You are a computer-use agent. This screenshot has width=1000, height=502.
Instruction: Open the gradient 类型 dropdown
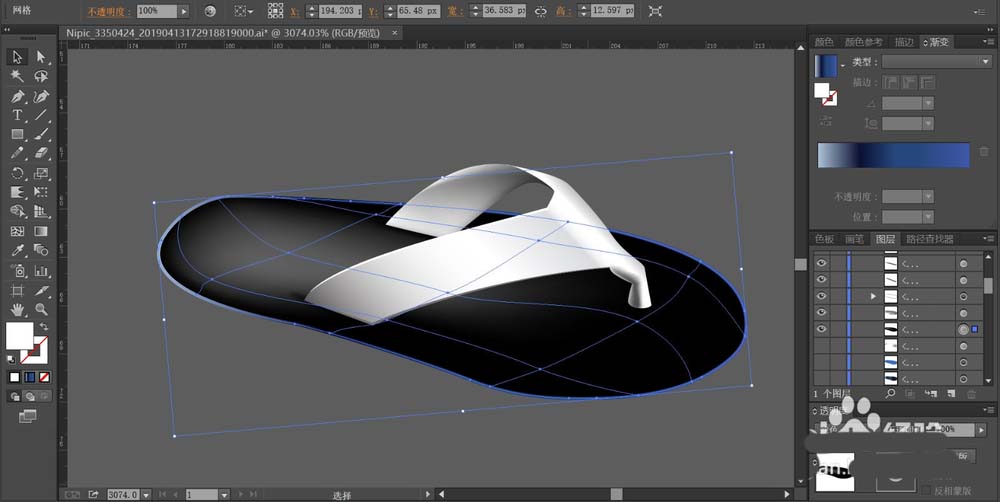point(936,62)
